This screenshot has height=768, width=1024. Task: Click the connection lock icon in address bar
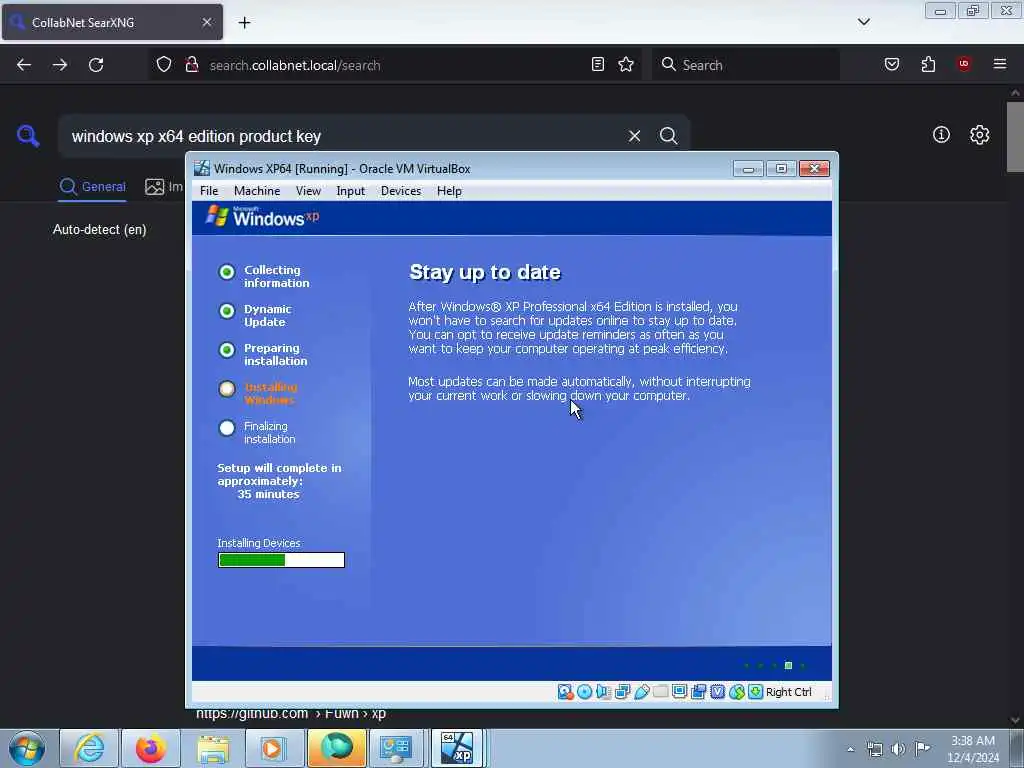192,65
